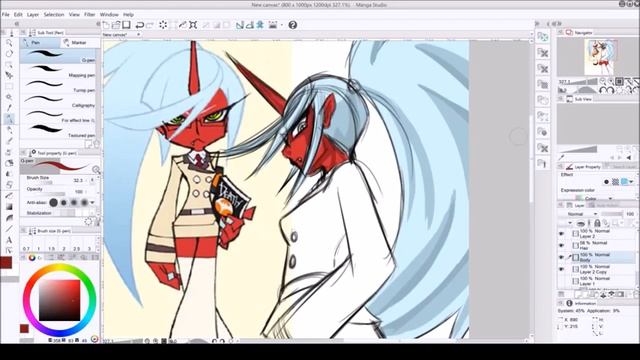Switch to the Pen sub tool tab

[x=39, y=42]
